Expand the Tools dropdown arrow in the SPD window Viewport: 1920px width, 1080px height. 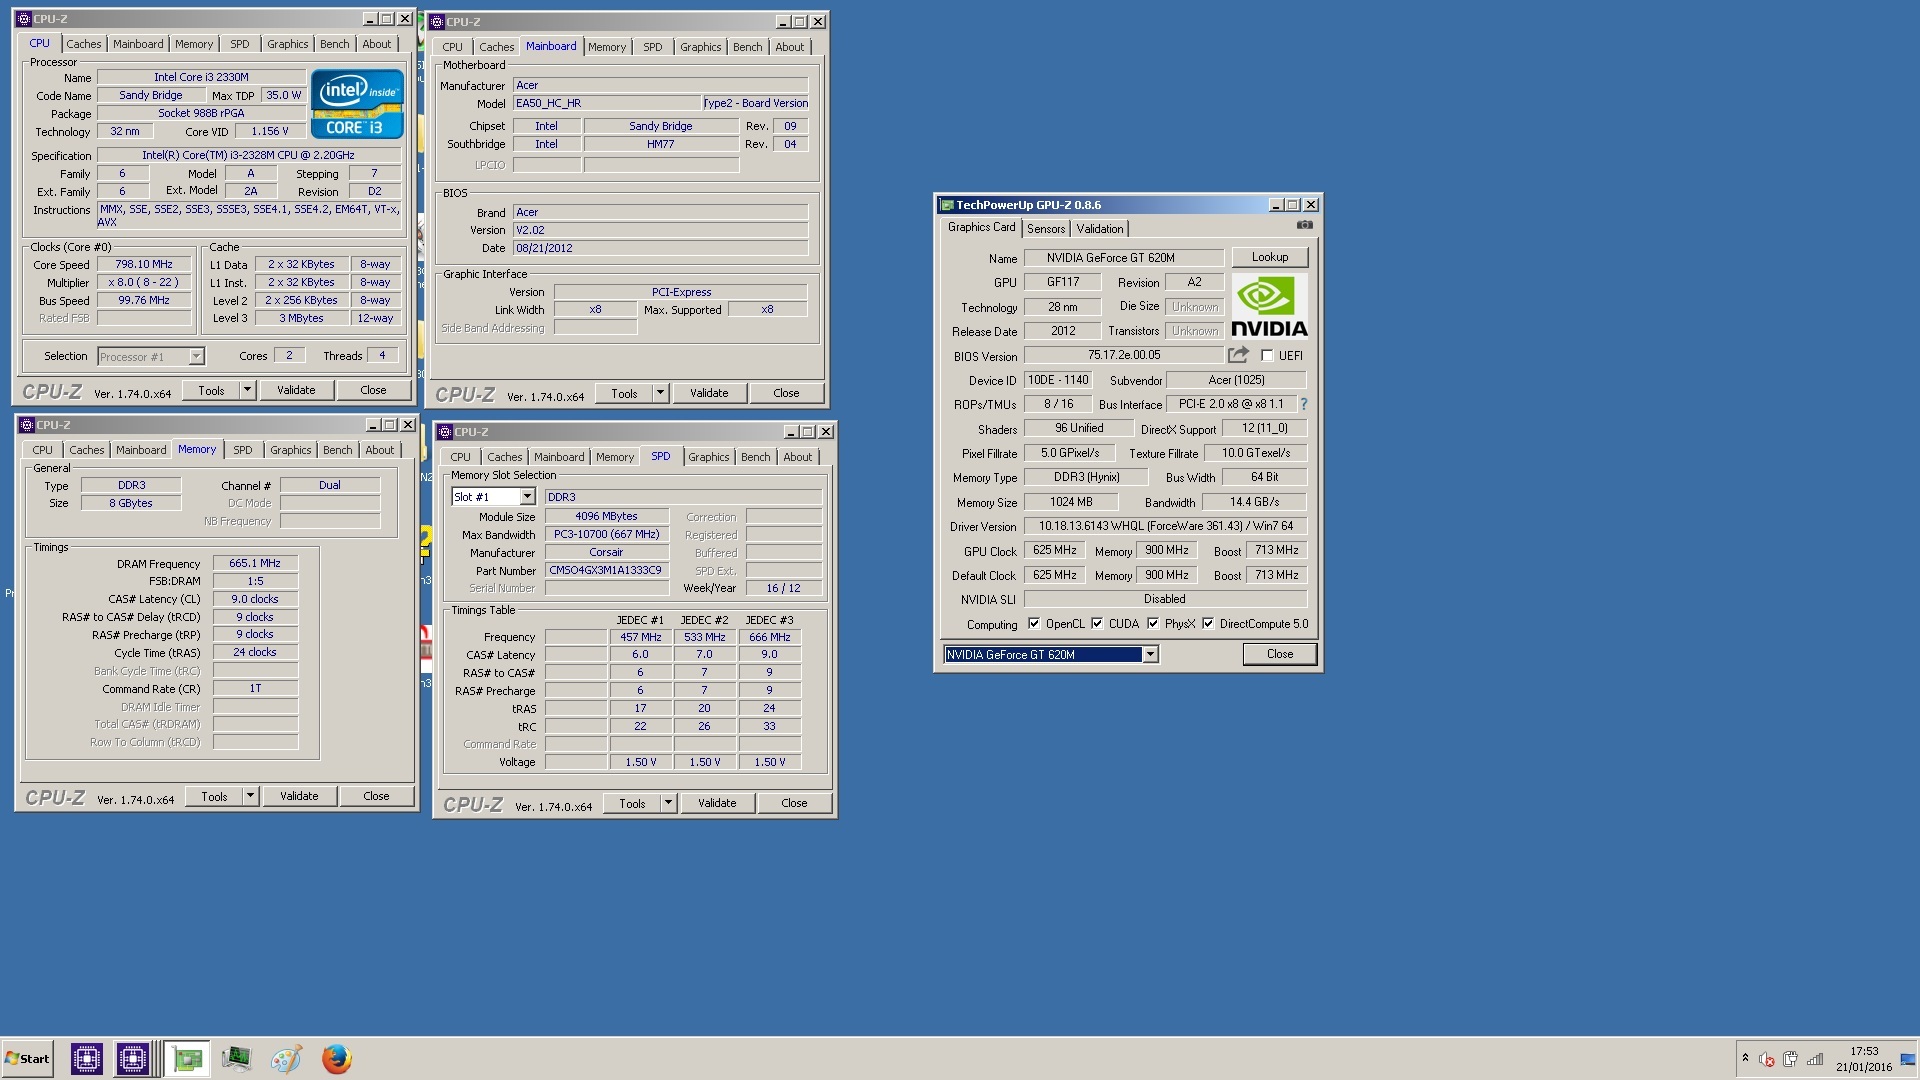tap(668, 803)
